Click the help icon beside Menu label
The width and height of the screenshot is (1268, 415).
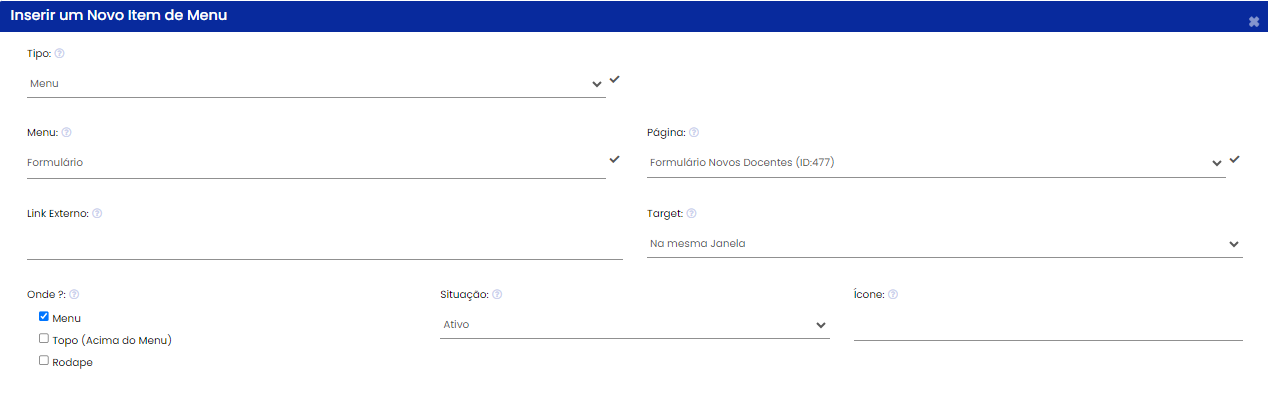(x=66, y=132)
